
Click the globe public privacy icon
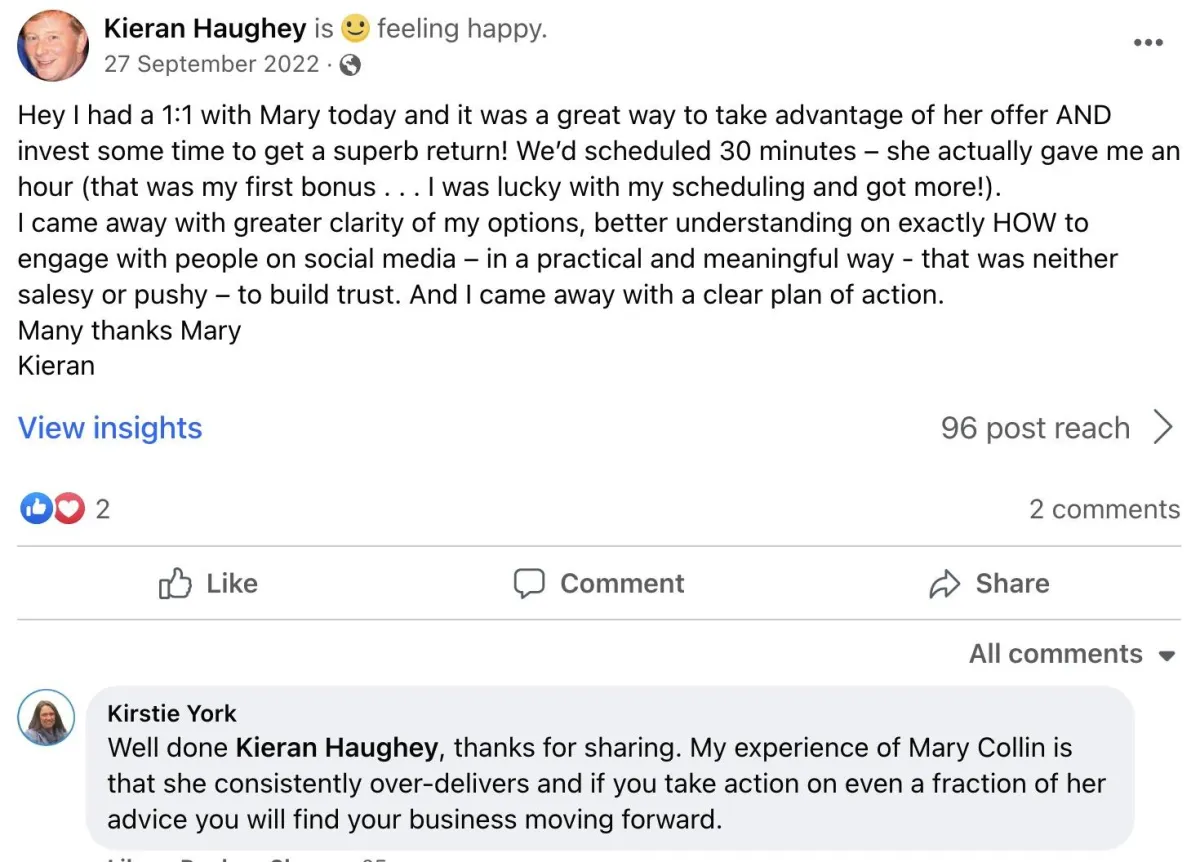[x=350, y=66]
